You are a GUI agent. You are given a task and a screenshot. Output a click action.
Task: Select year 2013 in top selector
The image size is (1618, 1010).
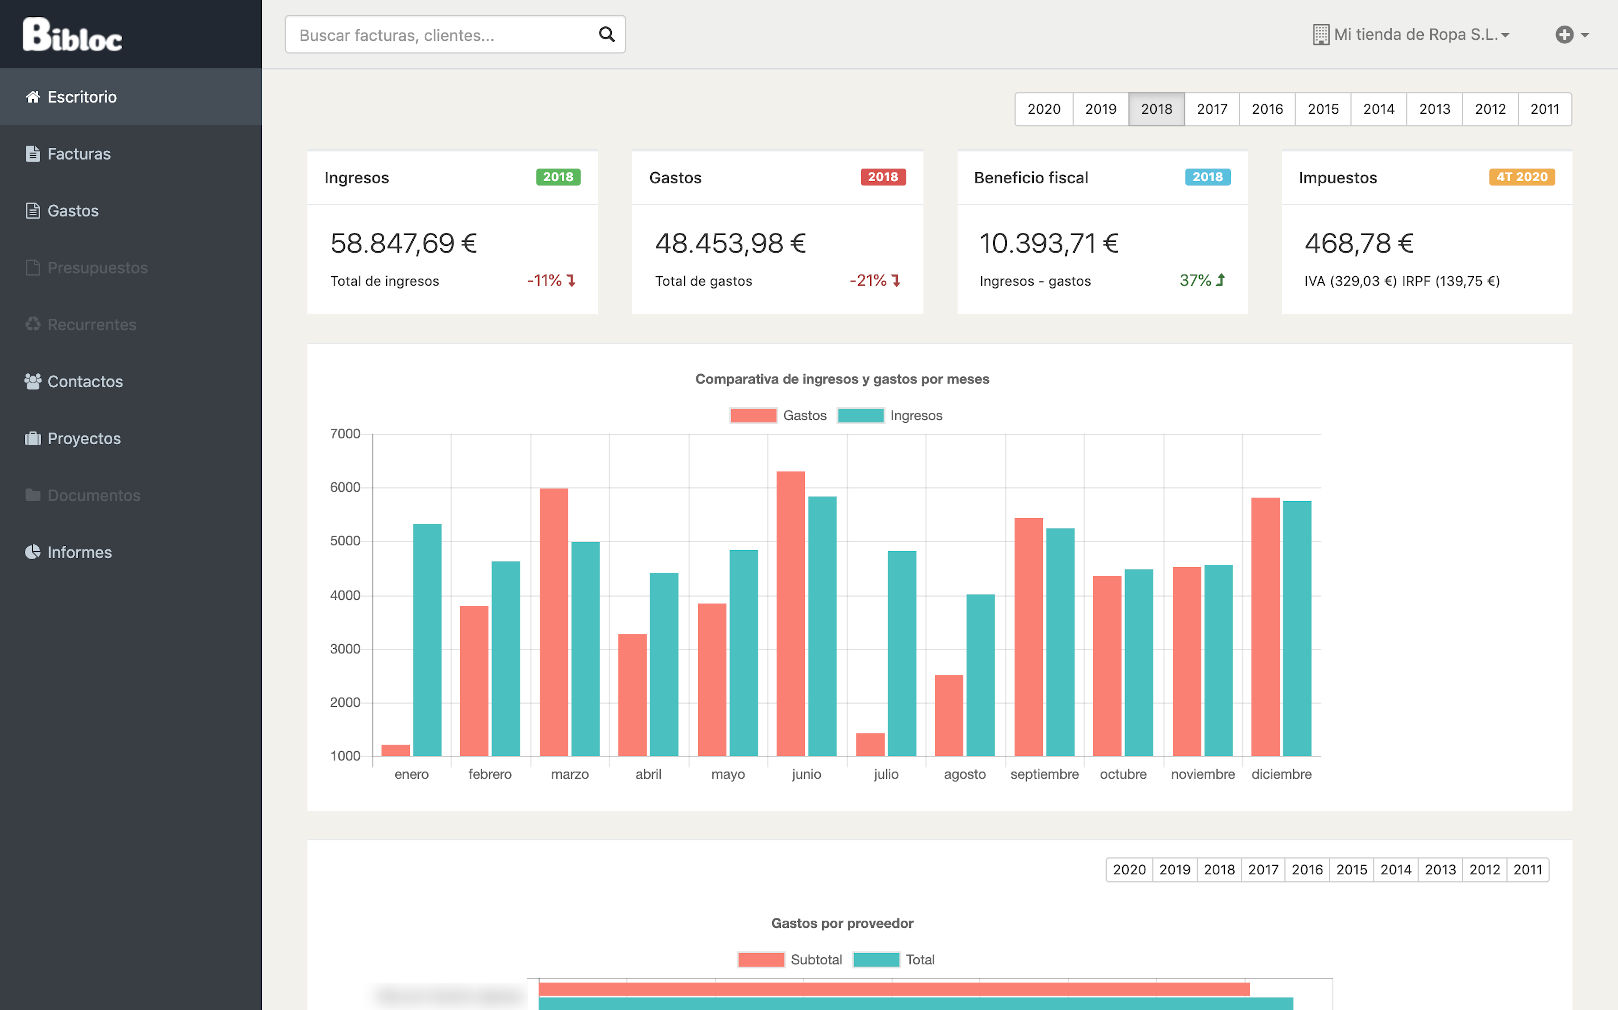click(1434, 109)
